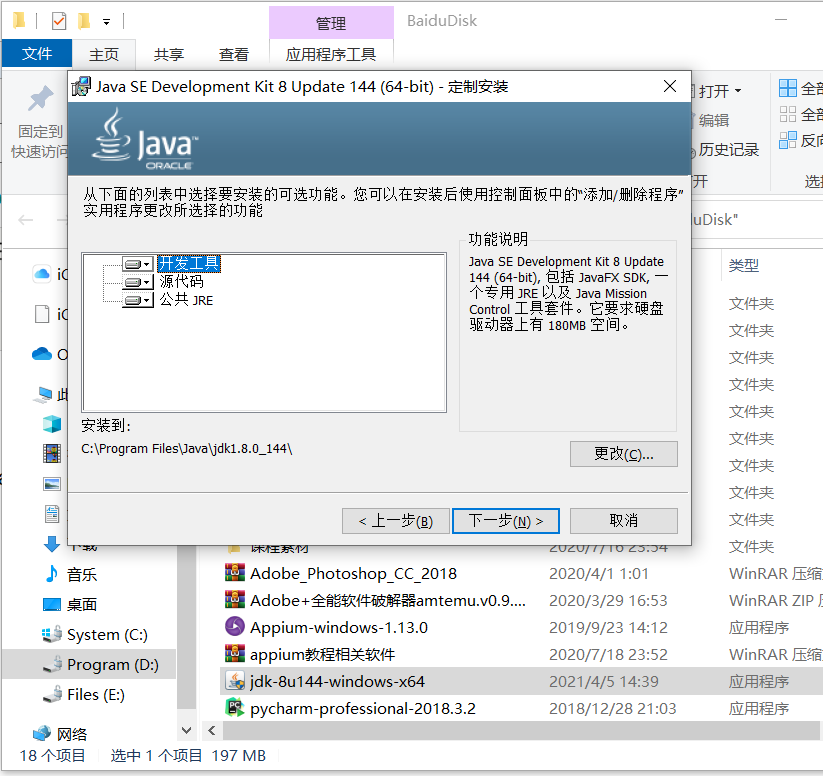This screenshot has width=823, height=776.
Task: Open the 文件 tab in Explorer
Action: 37,54
